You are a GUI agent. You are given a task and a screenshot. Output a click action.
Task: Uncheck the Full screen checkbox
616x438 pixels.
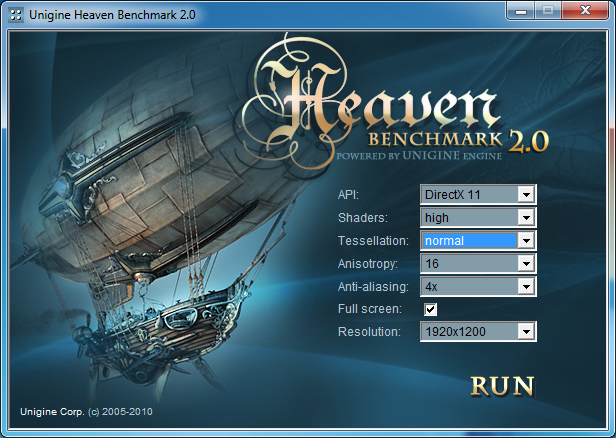[430, 309]
